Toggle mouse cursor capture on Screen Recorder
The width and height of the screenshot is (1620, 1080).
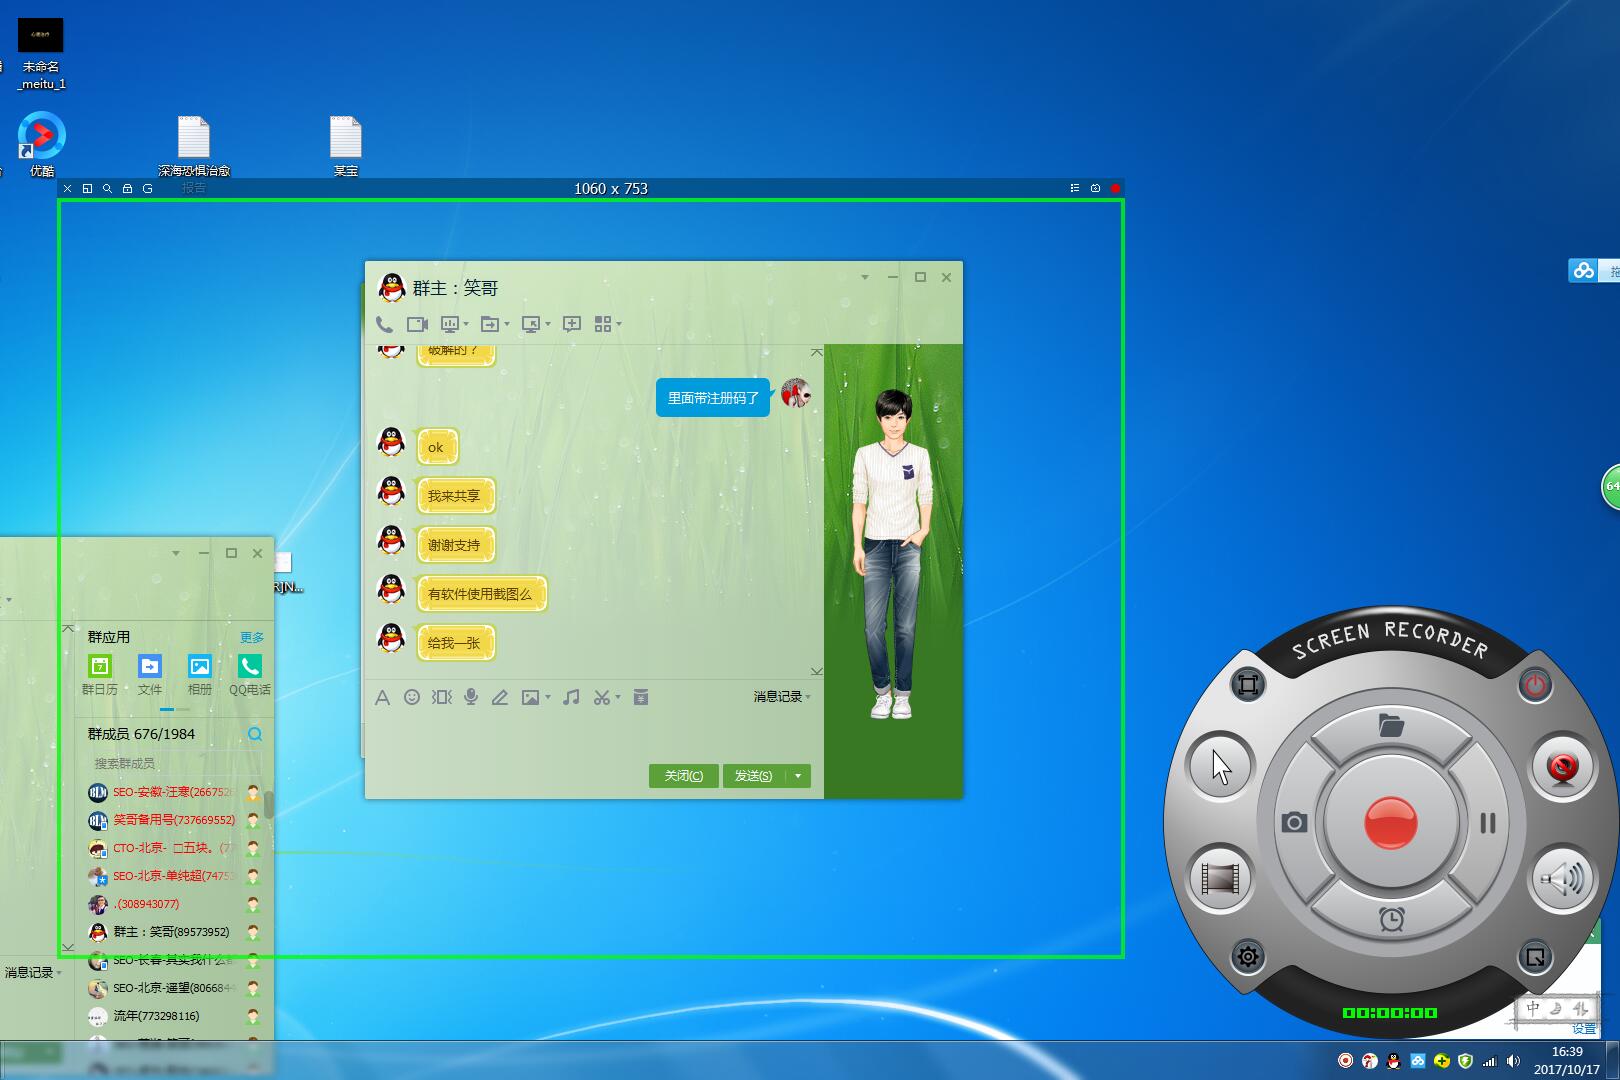[x=1221, y=767]
